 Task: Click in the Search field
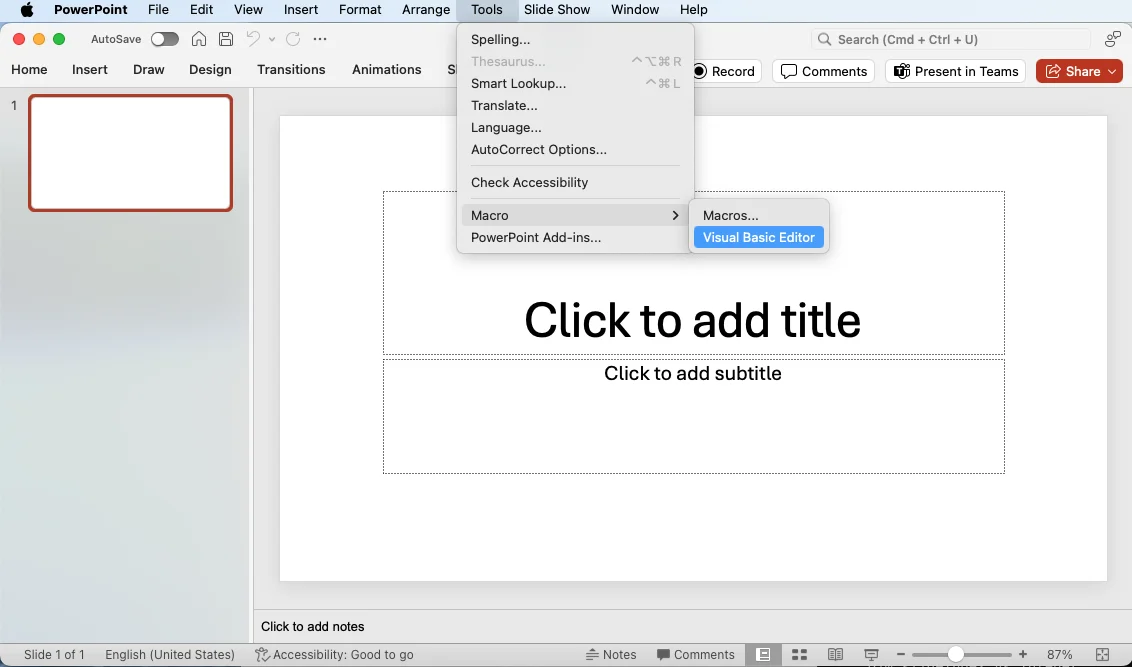click(x=950, y=39)
